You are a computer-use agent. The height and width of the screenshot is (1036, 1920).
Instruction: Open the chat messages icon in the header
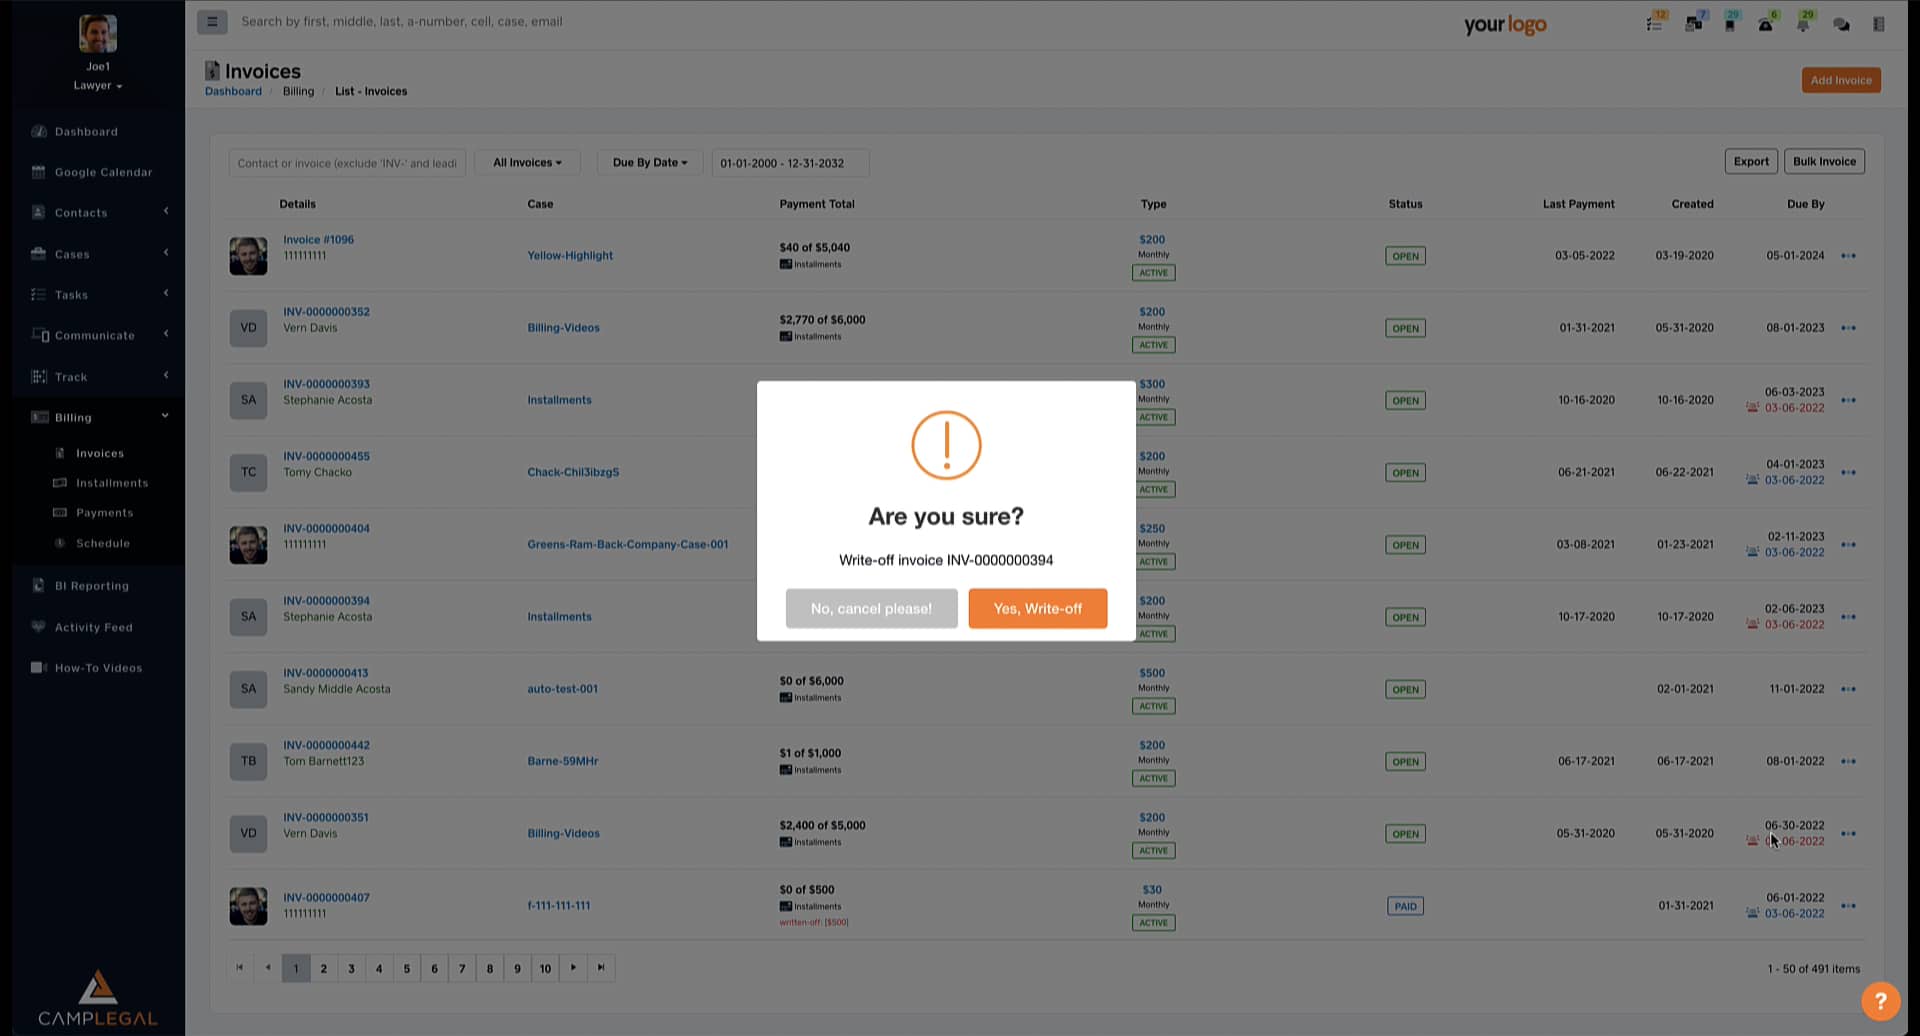(x=1842, y=25)
